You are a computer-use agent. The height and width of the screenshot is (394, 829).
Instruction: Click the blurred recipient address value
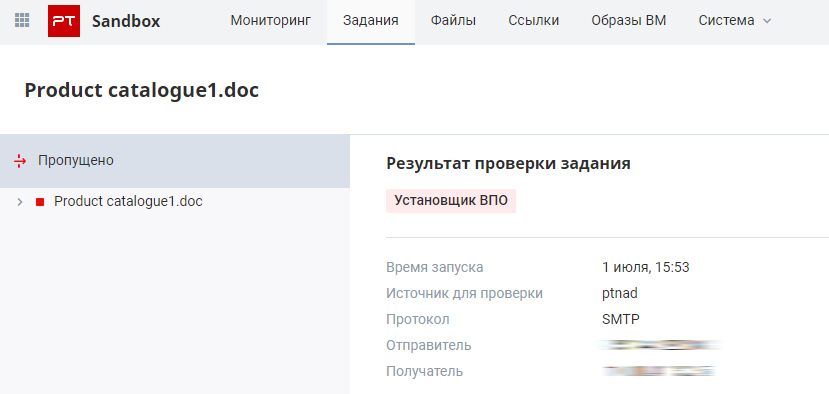(x=659, y=371)
